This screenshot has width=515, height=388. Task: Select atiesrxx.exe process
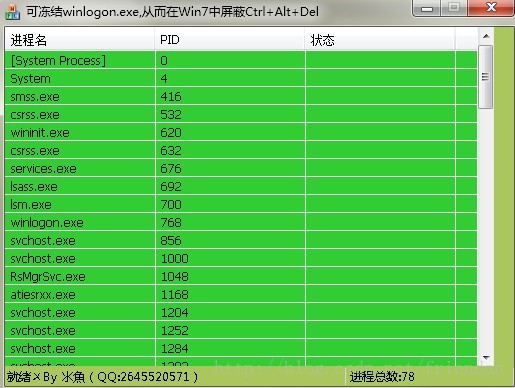pyautogui.click(x=241, y=294)
